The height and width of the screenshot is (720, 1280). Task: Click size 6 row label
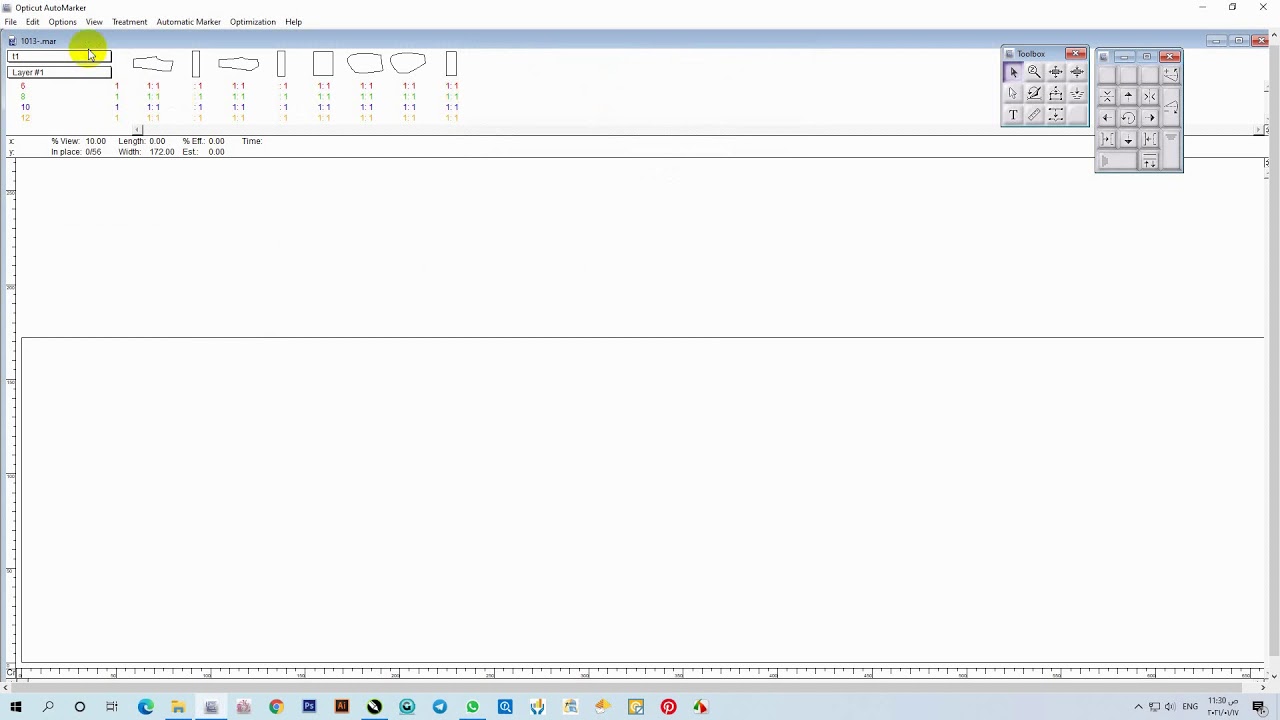pos(23,86)
